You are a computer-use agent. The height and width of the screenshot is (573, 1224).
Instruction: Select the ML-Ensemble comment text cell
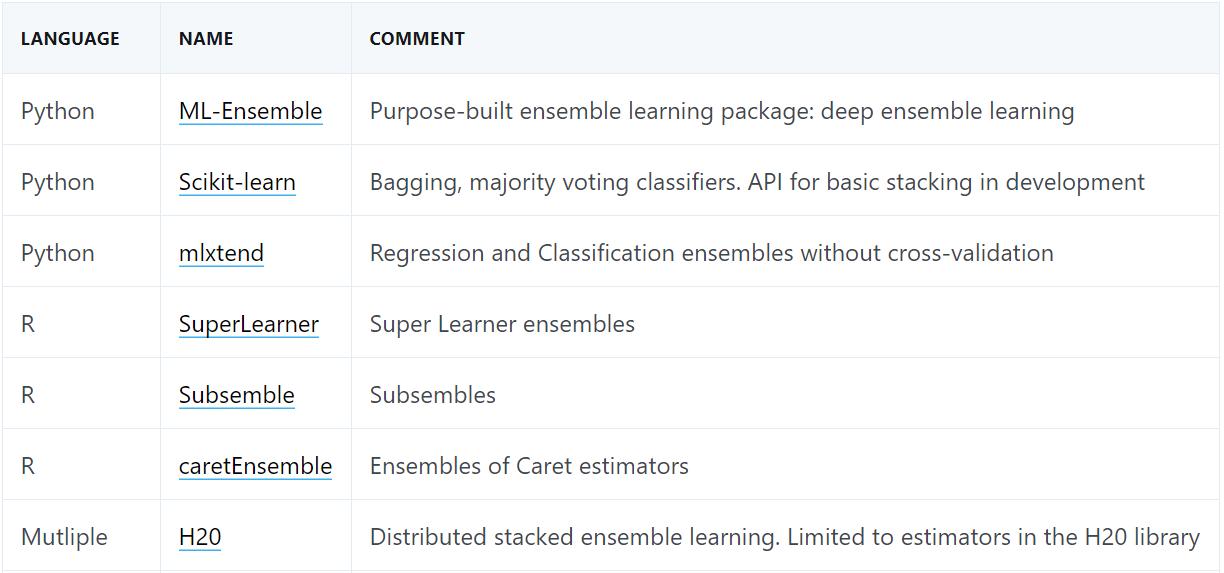[x=722, y=111]
